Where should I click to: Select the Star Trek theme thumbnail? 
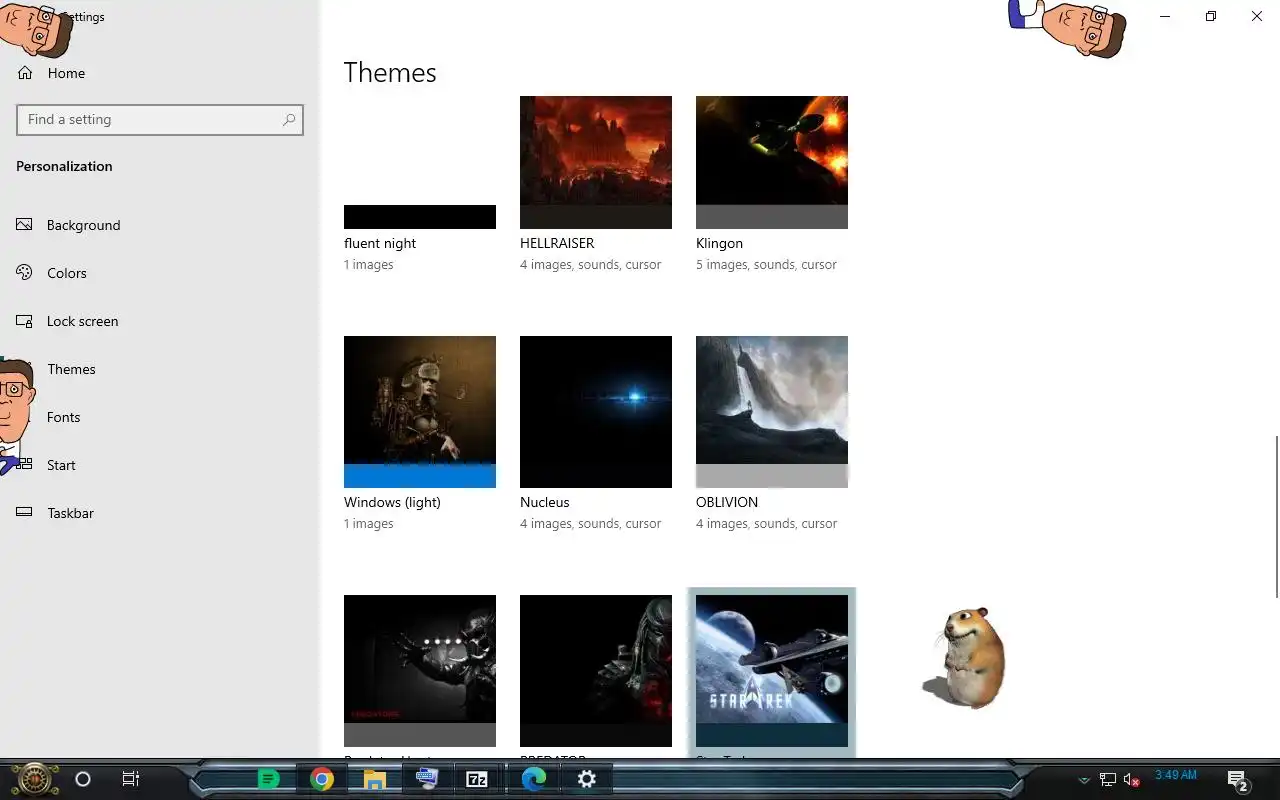[x=772, y=670]
